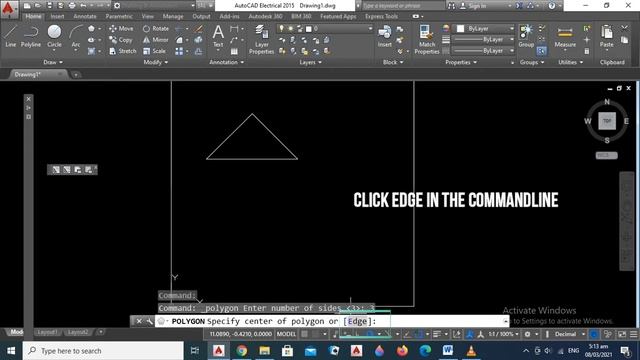
Task: Click the color wheel object color swatch
Action: [446, 28]
